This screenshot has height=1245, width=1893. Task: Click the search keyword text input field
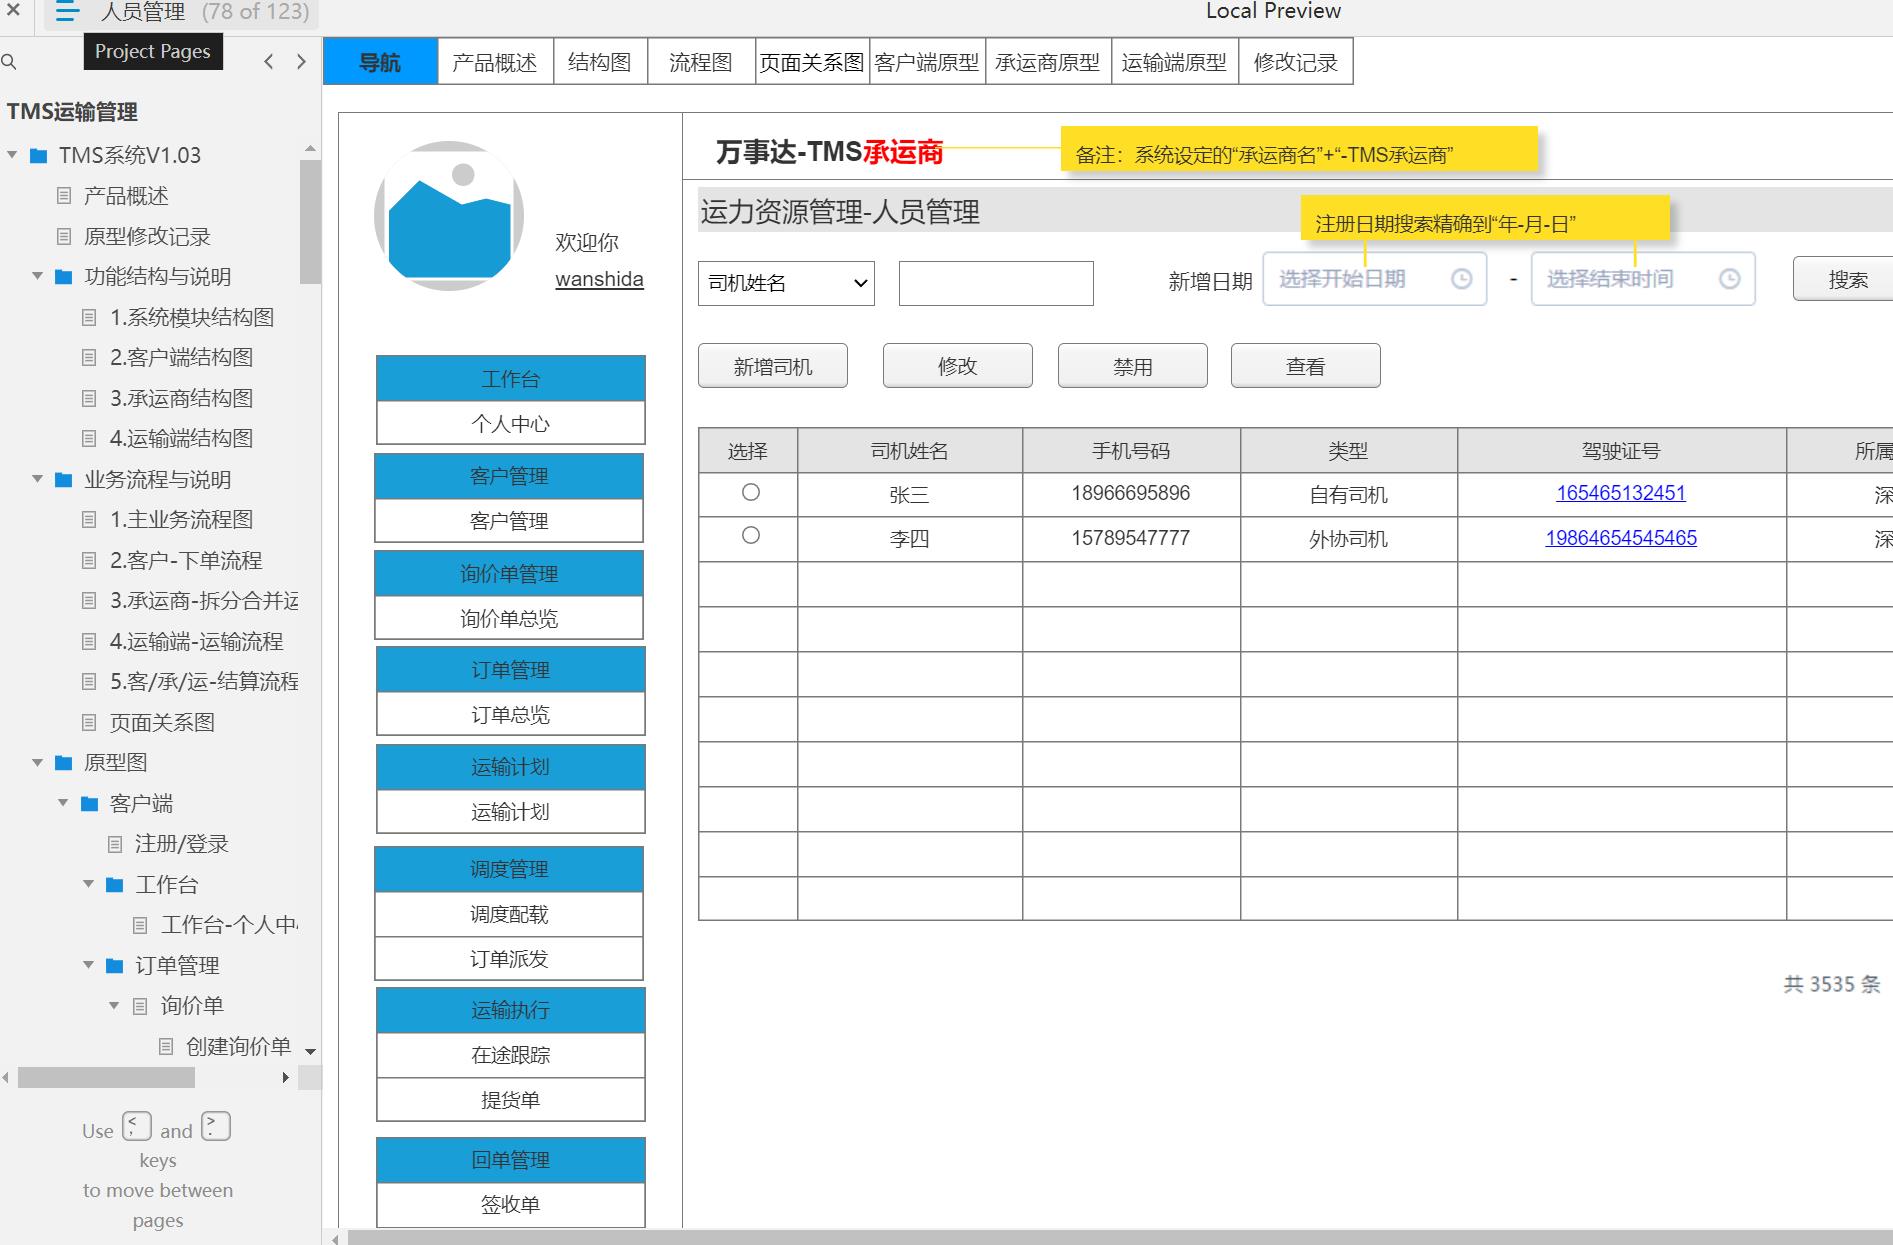pyautogui.click(x=996, y=283)
